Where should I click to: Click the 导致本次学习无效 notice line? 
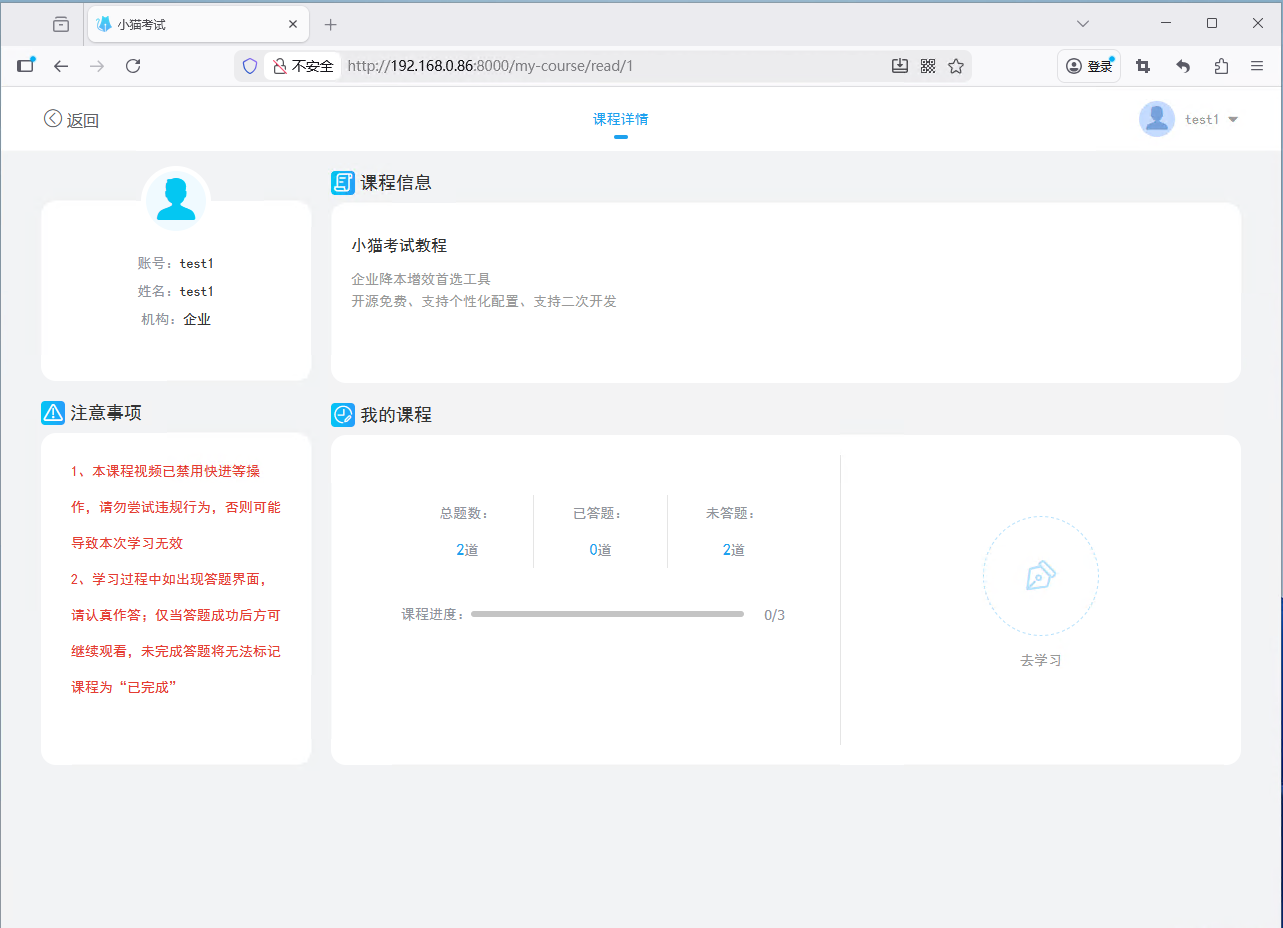127,543
